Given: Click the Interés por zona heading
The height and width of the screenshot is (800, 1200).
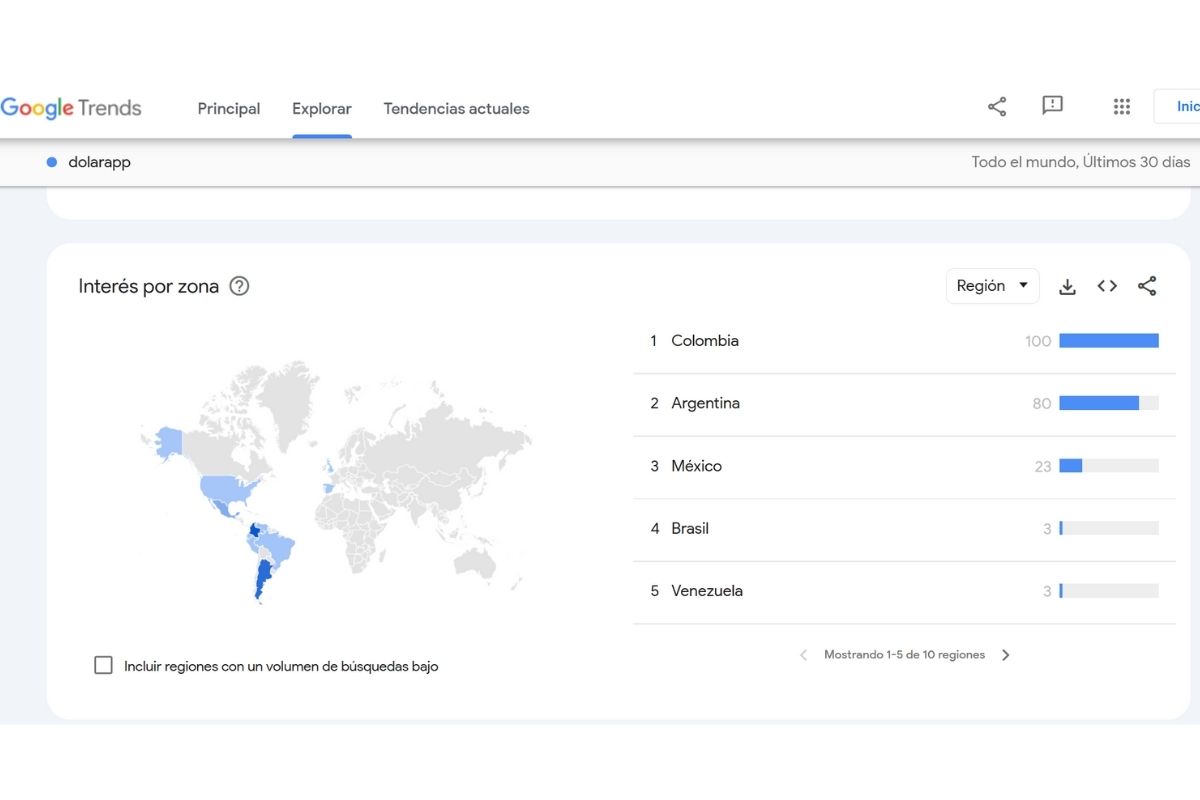Looking at the screenshot, I should 148,286.
